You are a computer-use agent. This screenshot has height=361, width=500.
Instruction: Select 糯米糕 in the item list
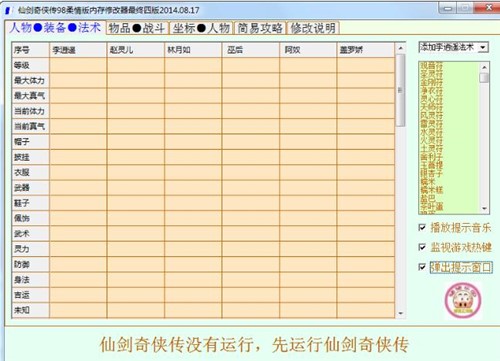click(431, 190)
